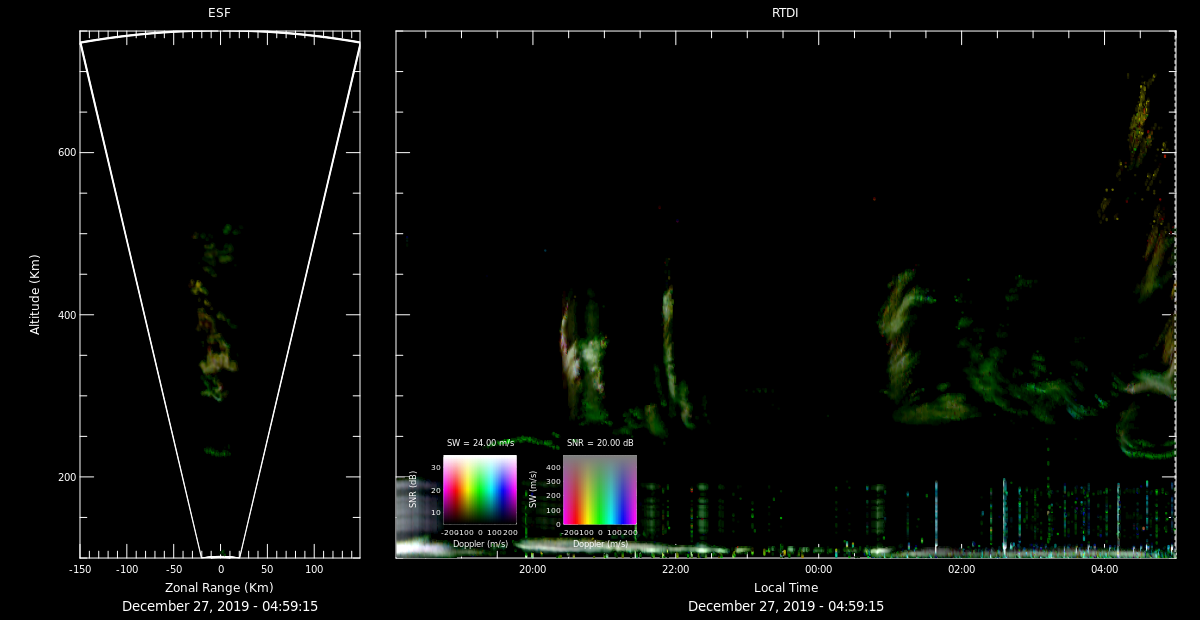This screenshot has width=1200, height=620.
Task: Select the Zonal Range (Km) axis label
Action: point(219,588)
